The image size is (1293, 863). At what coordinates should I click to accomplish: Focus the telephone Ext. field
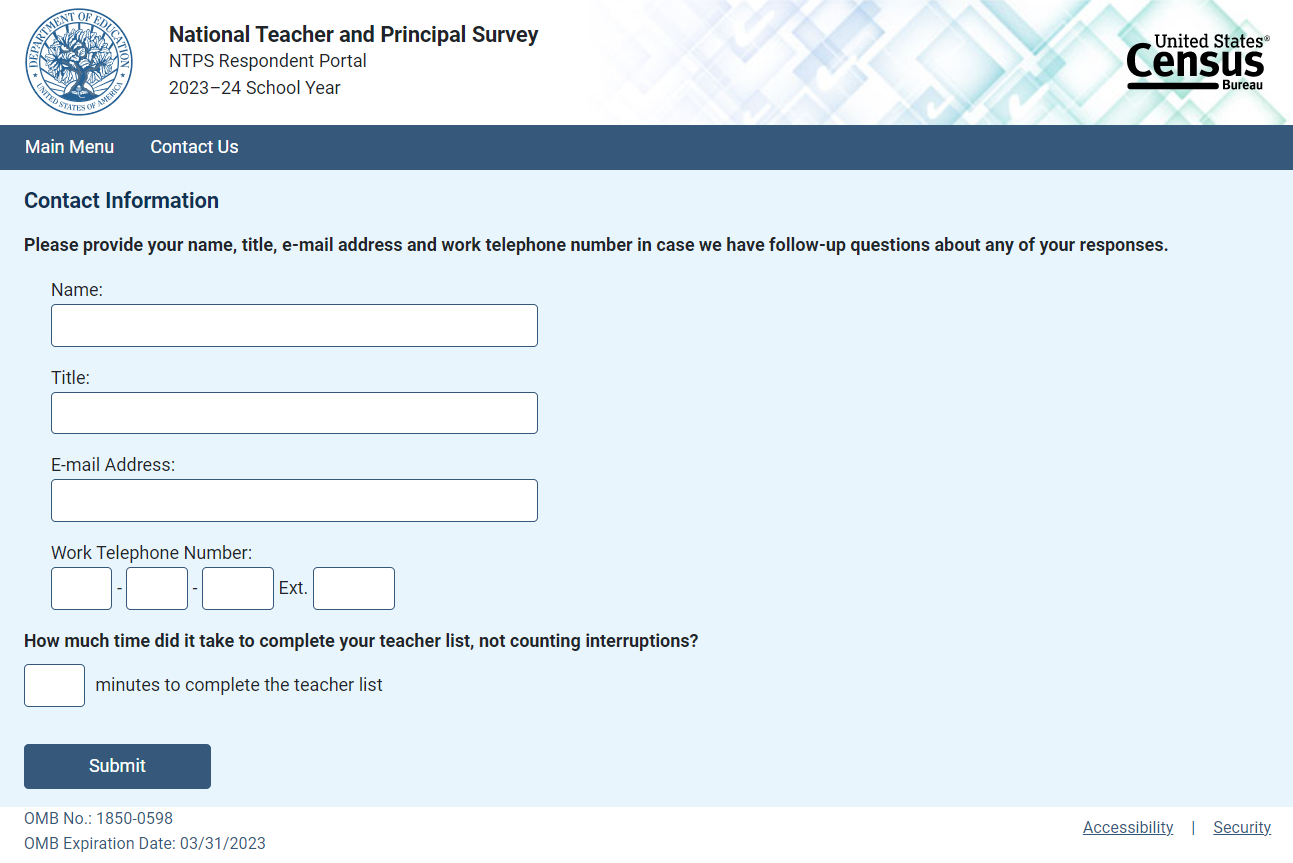[x=354, y=588]
